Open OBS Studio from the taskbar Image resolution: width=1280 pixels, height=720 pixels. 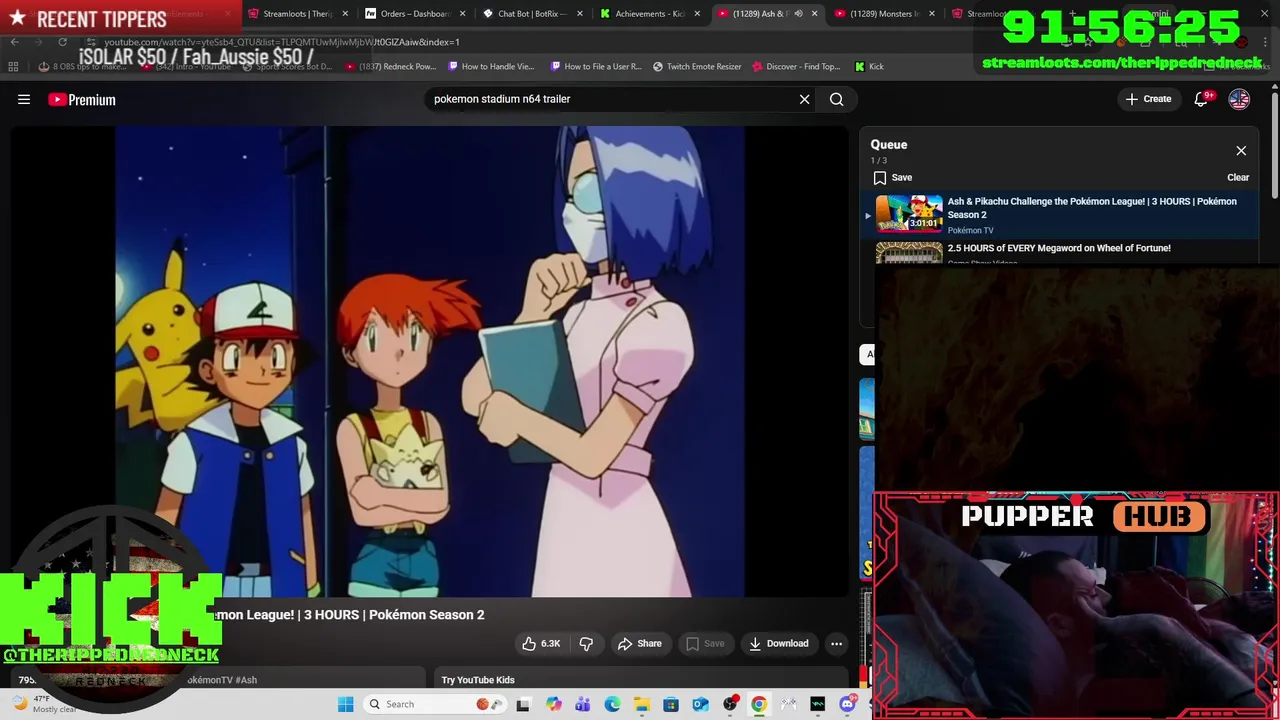point(730,704)
